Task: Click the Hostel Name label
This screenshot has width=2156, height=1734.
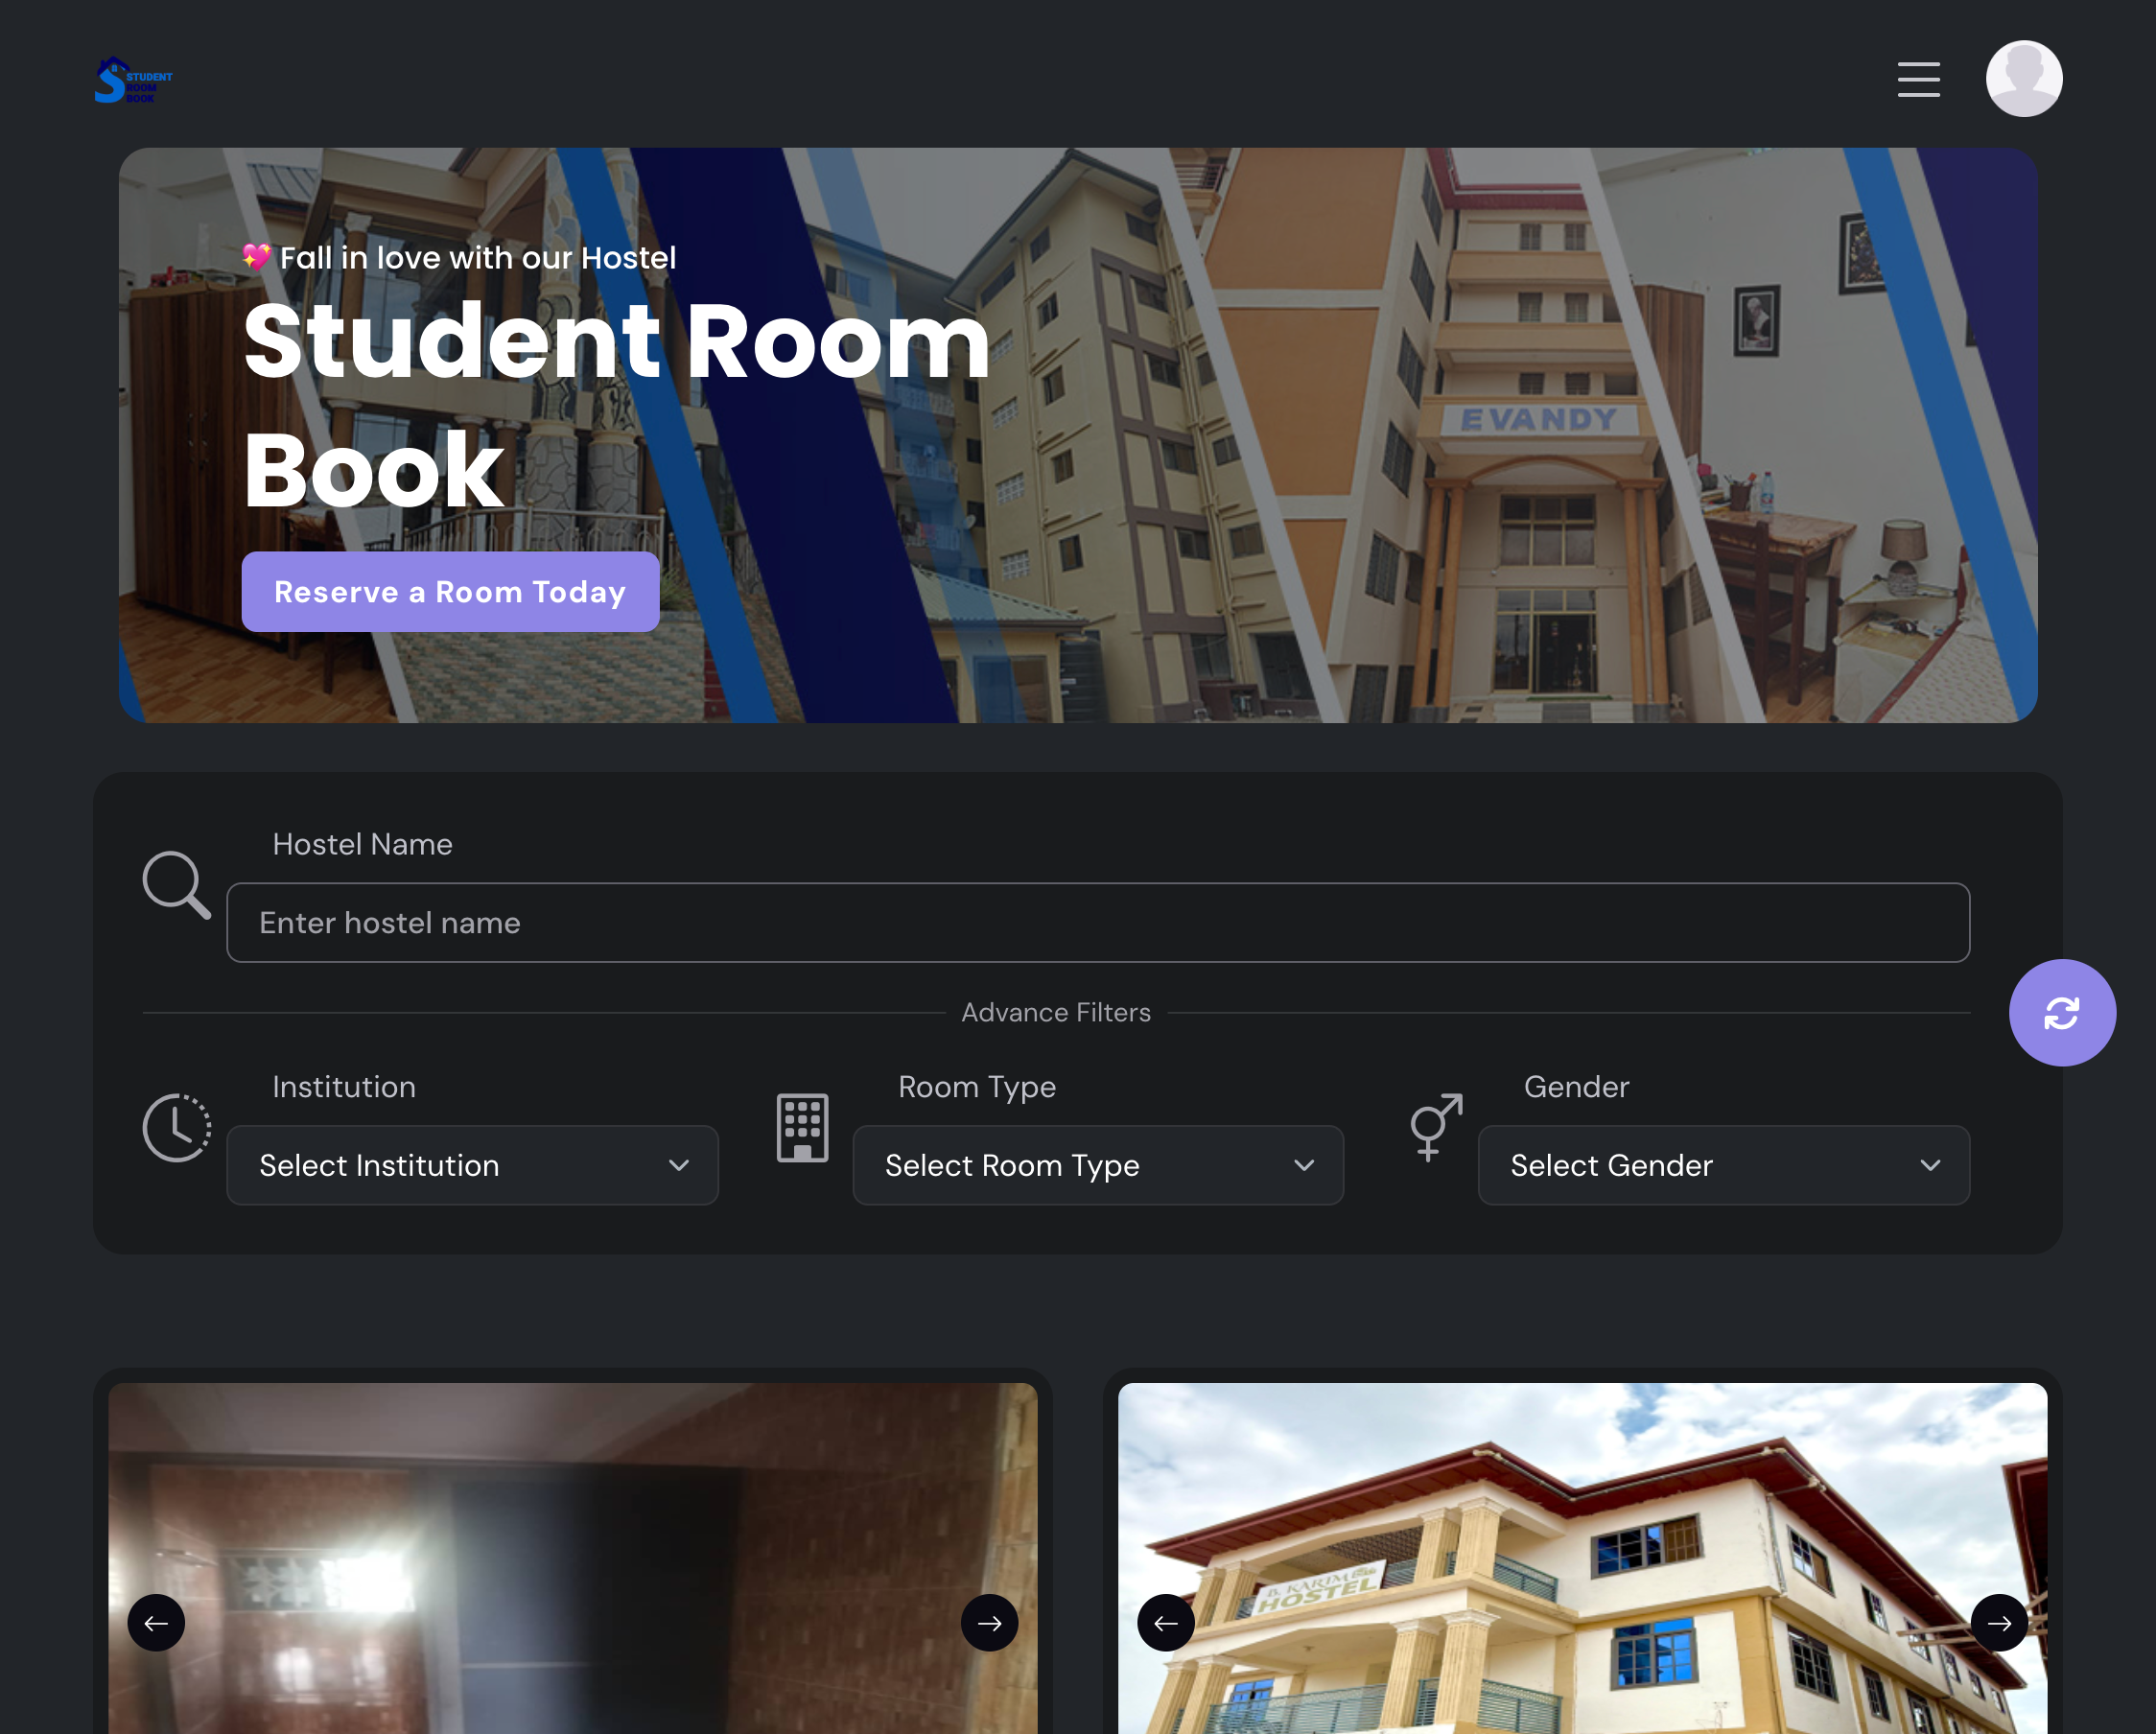Action: [x=362, y=845]
